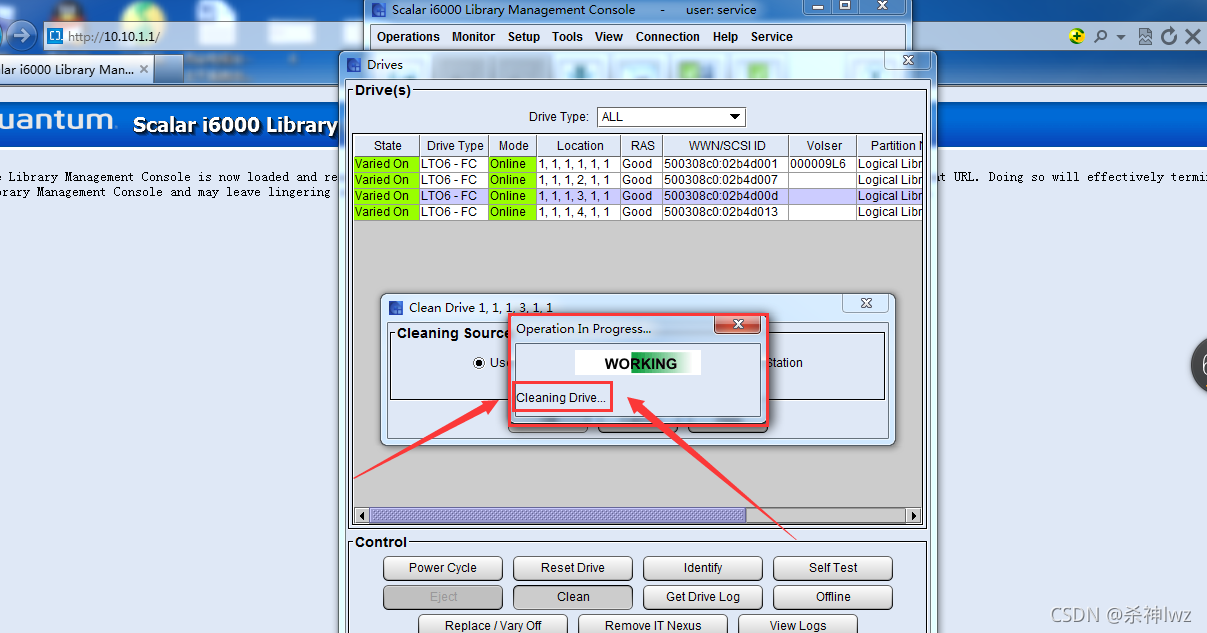Select drive row with WWN 500308c0:02b4d013
Image resolution: width=1207 pixels, height=633 pixels.
(x=637, y=212)
